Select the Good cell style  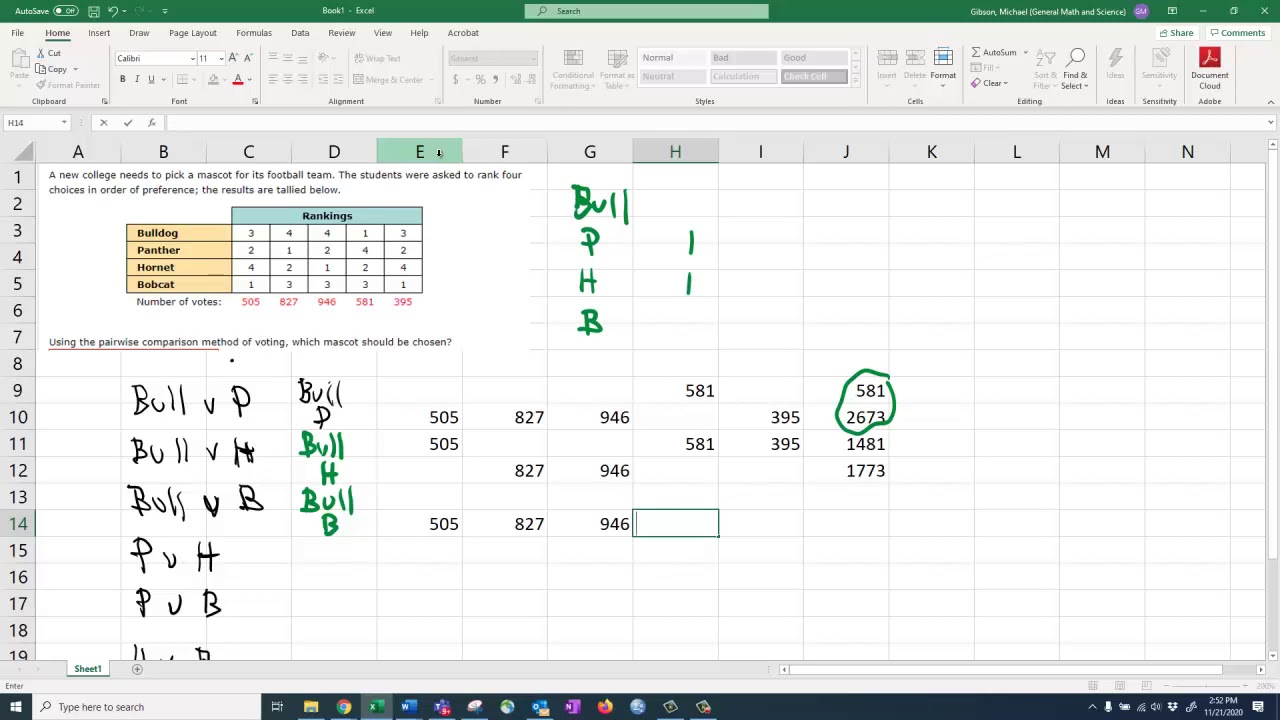[x=815, y=58]
